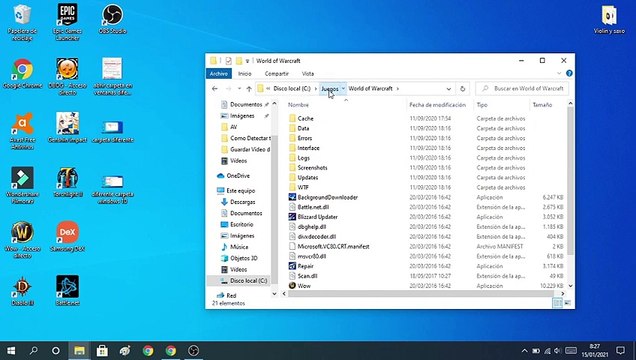Switch to large icons view in status bar
Viewport: 636px width, 360px height.
pos(567,303)
